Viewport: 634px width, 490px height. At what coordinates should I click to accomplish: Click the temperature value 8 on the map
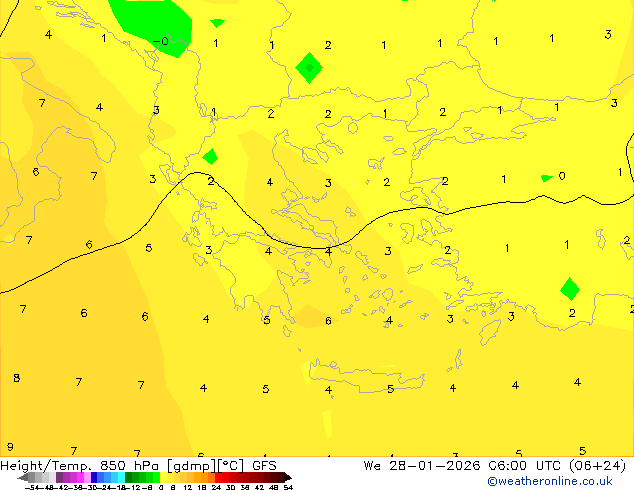(x=16, y=378)
